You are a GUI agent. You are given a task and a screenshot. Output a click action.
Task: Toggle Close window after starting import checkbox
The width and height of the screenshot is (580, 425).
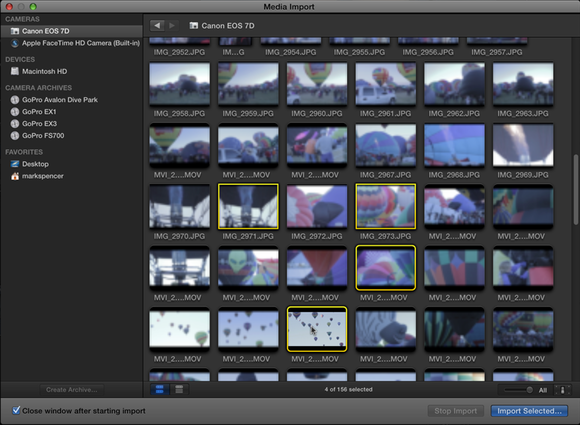click(16, 410)
